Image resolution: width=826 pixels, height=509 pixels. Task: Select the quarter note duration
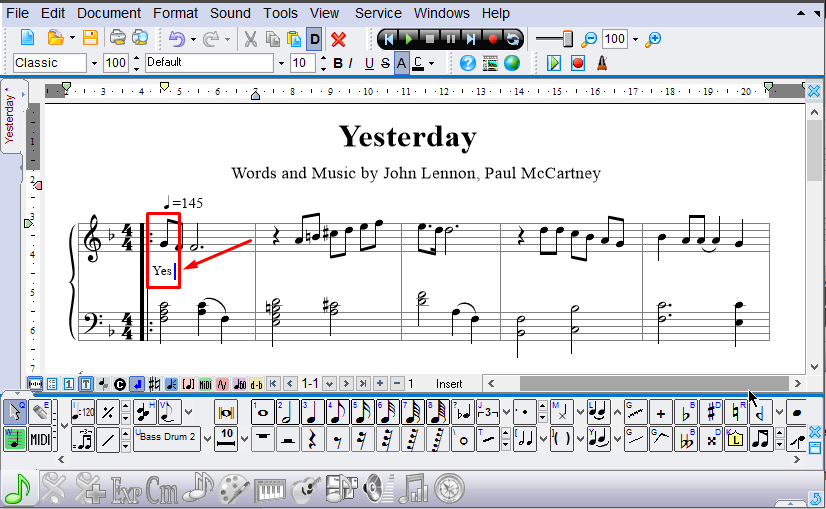313,412
